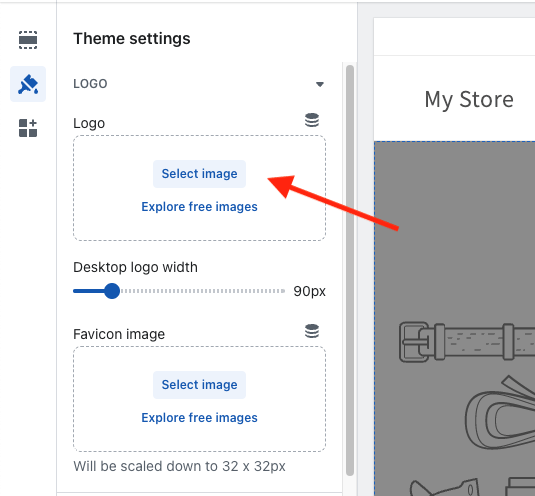
Task: Open the Add apps blocks icon
Action: [x=28, y=128]
